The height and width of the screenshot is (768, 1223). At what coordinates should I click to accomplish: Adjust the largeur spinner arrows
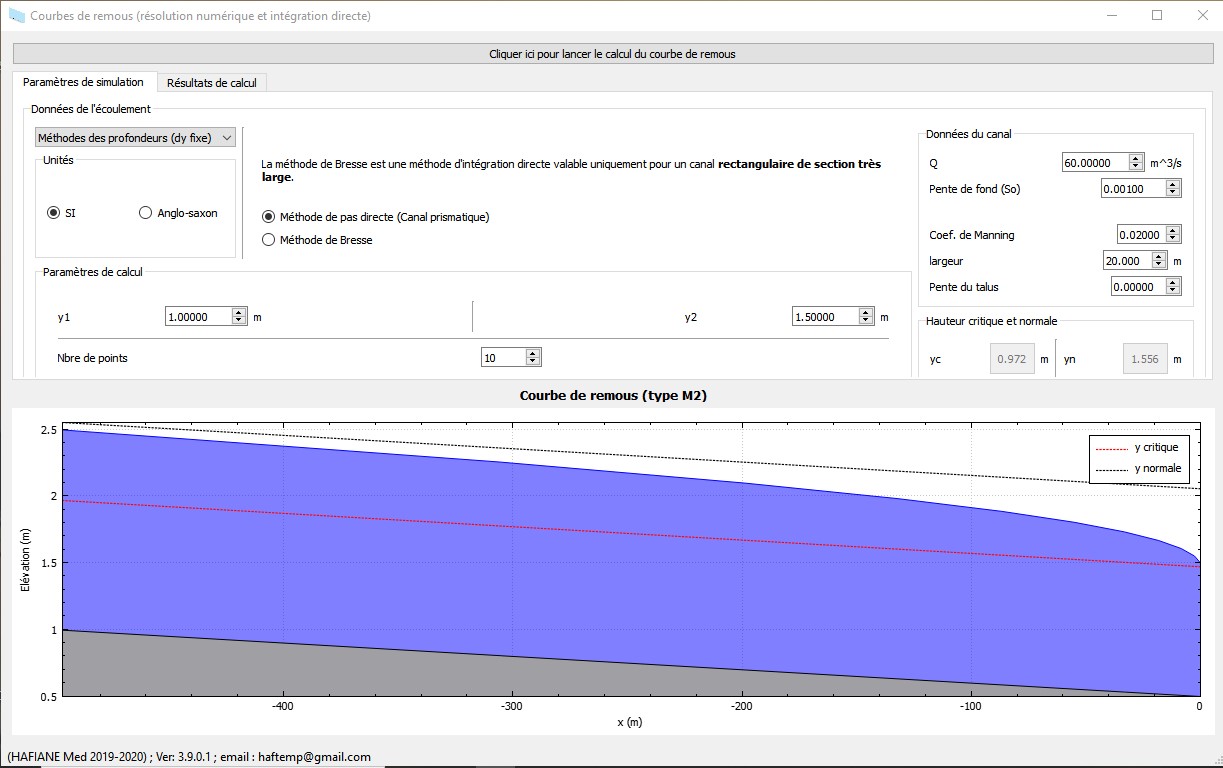pos(1159,261)
